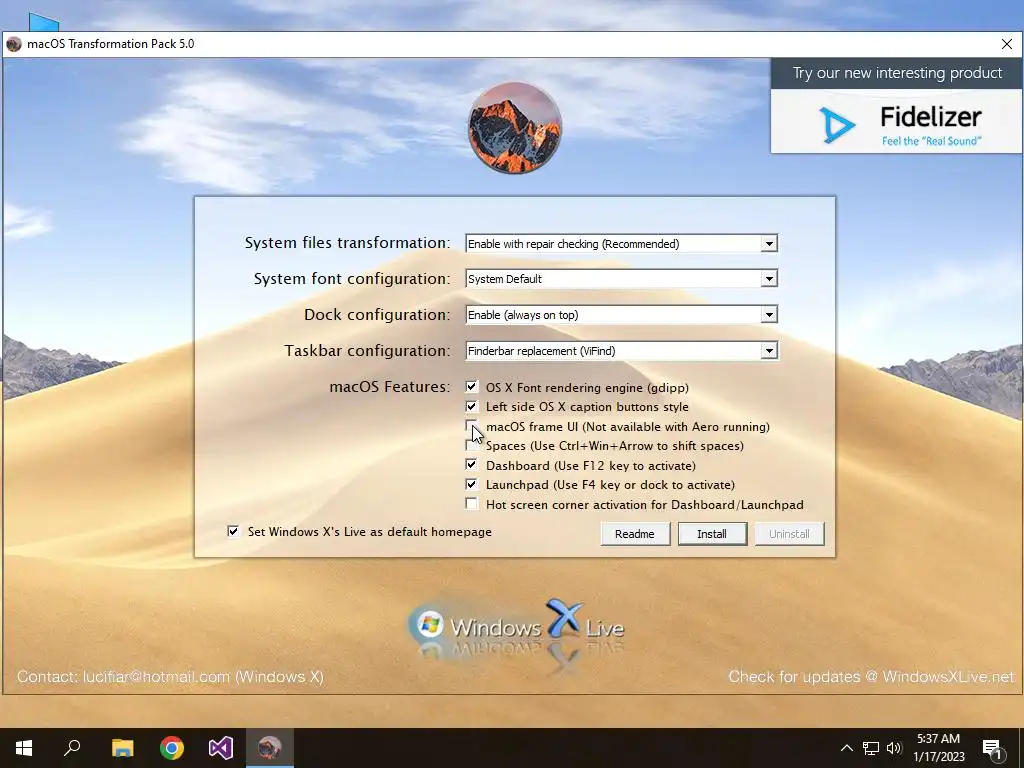Click 'Enable (always on top)' dock combo box
This screenshot has width=1024, height=768.
coord(621,315)
